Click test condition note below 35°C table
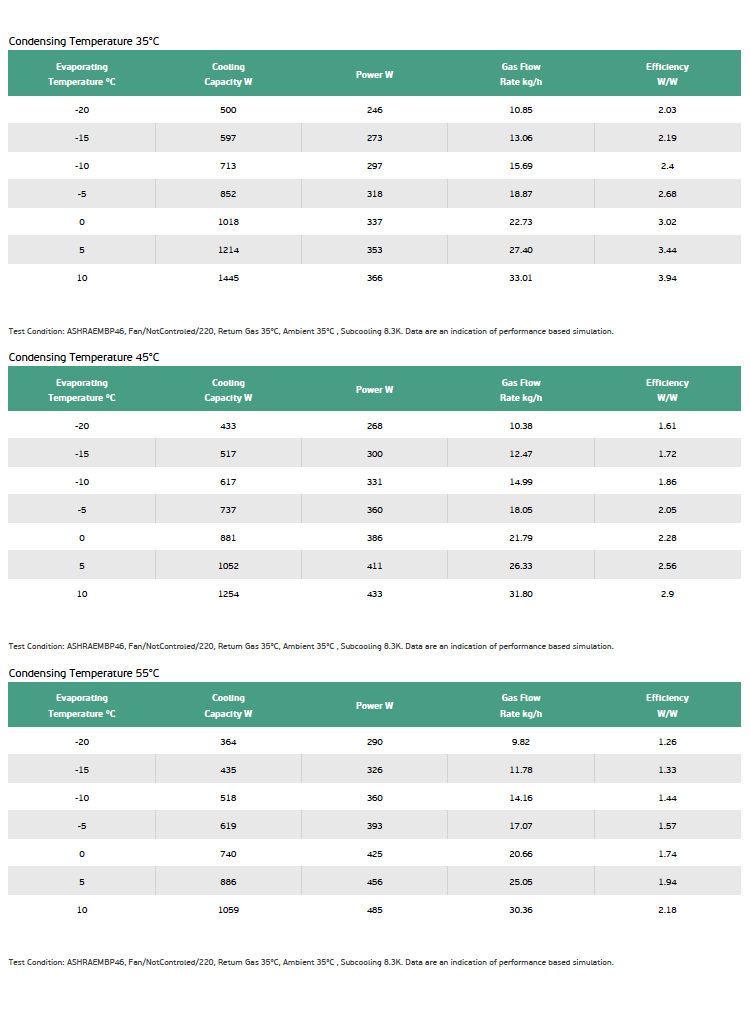 311,331
